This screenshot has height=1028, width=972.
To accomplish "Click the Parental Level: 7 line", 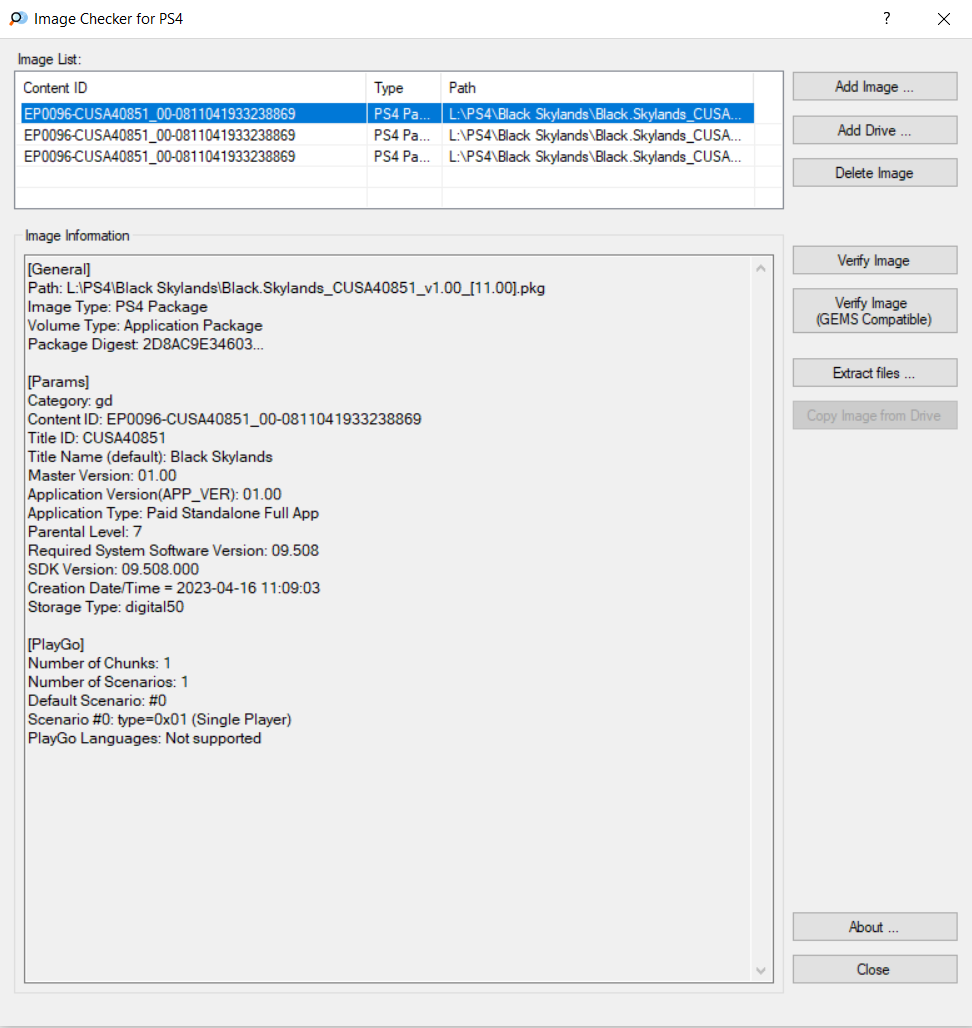I will pyautogui.click(x=85, y=532).
